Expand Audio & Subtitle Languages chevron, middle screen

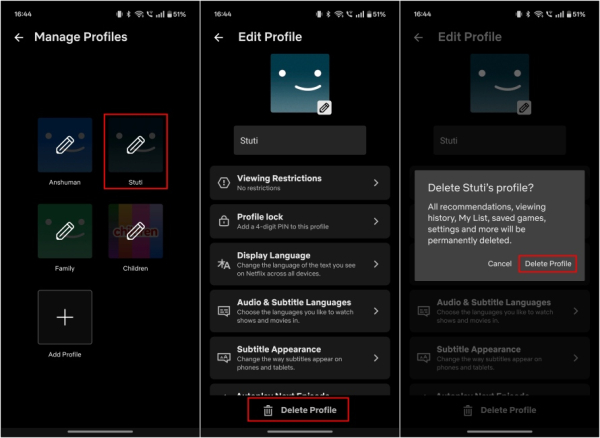(x=376, y=311)
